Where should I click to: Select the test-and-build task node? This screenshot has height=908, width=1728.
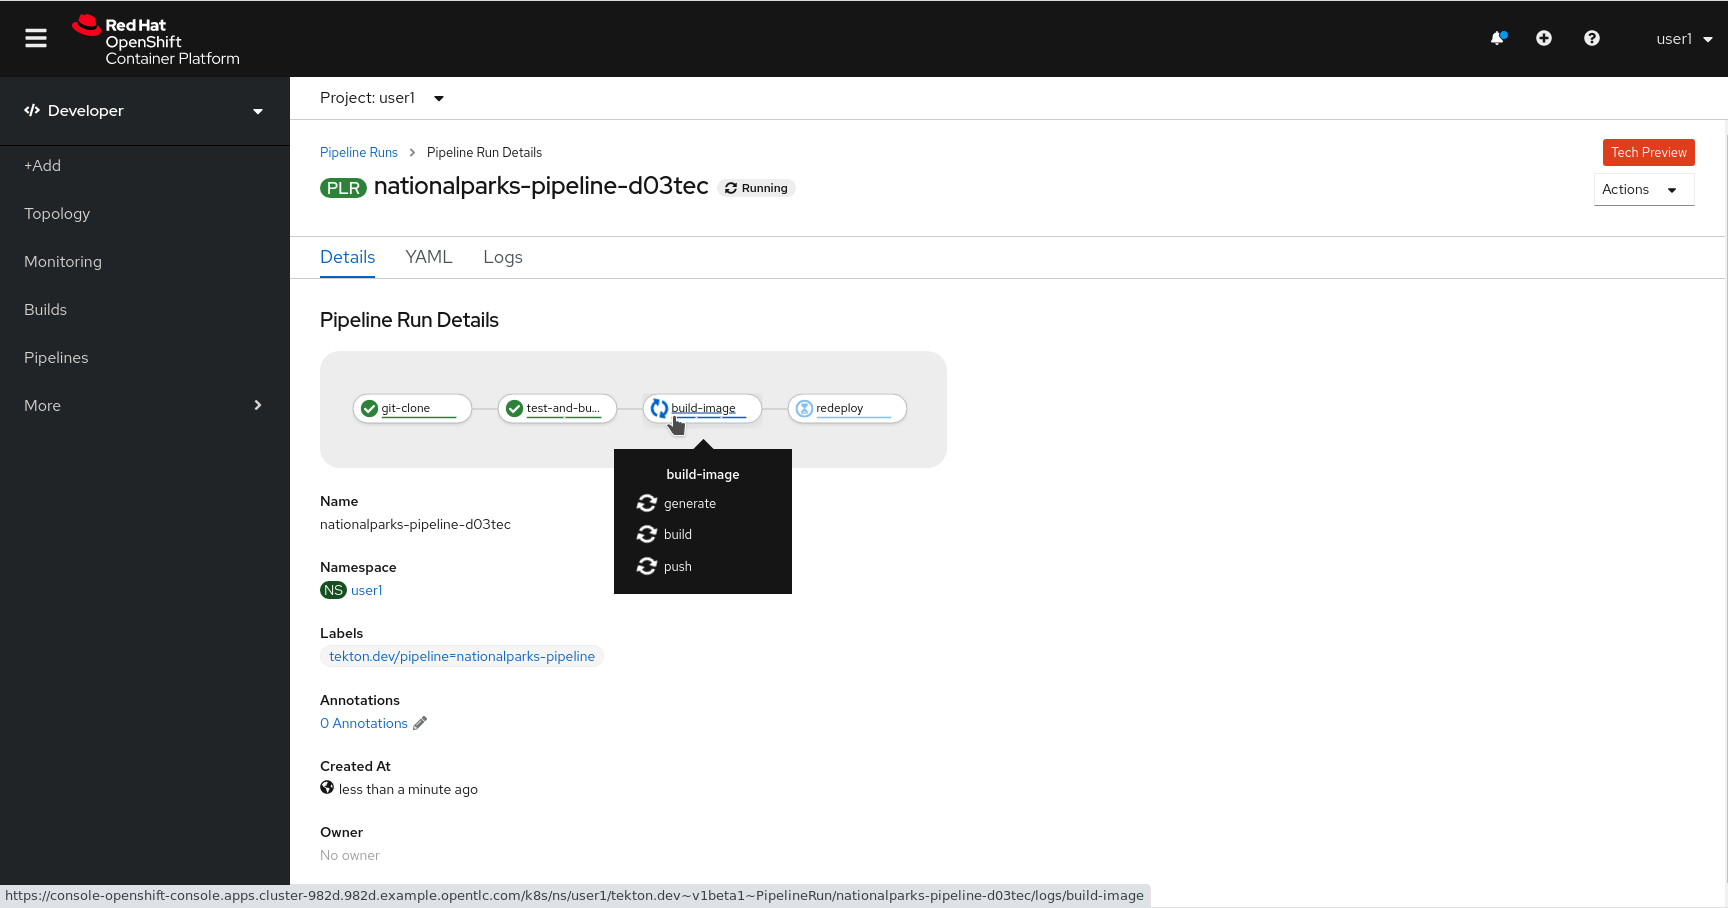click(557, 408)
